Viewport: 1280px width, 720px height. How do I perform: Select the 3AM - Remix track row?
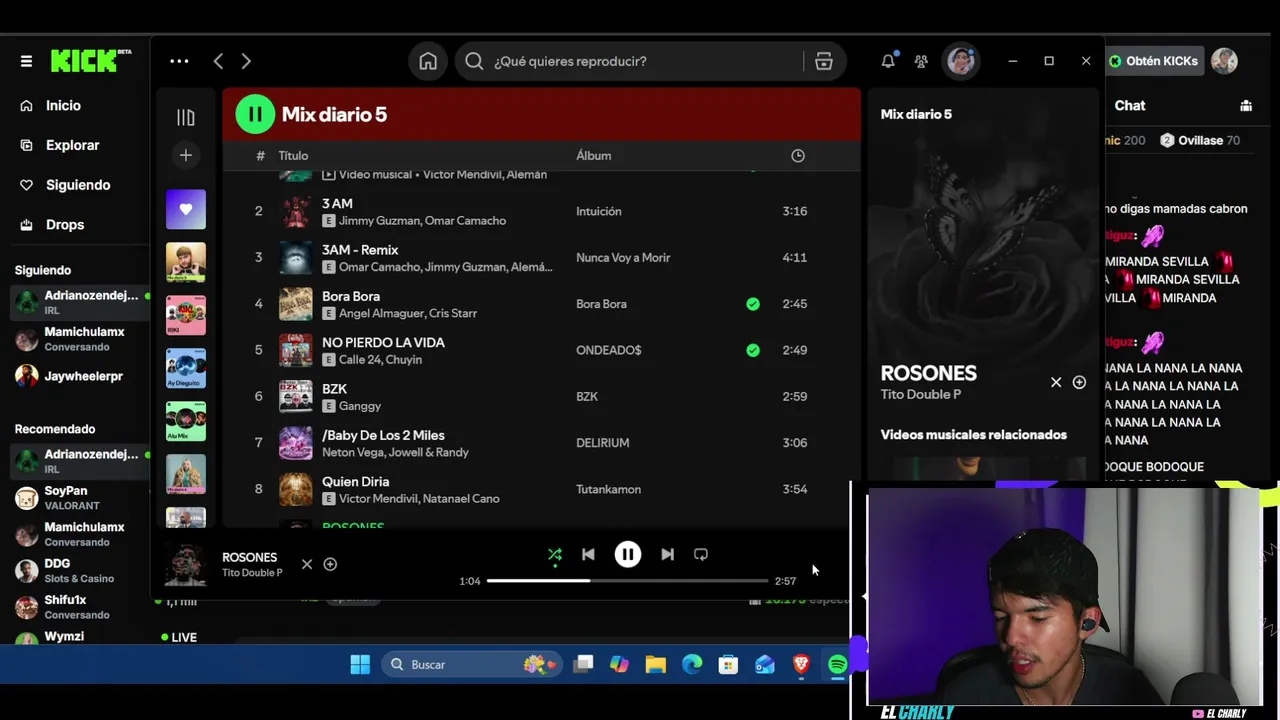click(540, 258)
